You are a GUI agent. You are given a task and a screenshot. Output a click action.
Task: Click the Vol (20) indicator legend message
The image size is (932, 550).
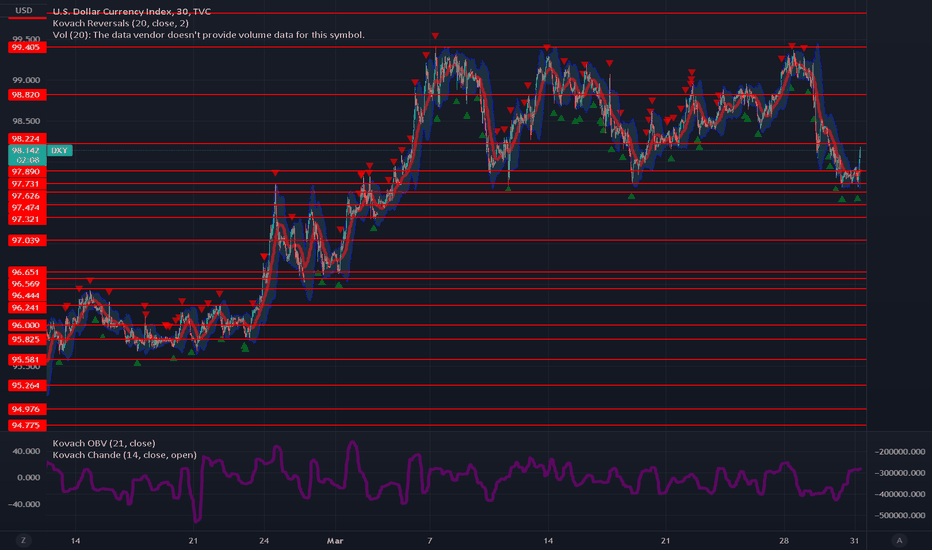point(209,35)
